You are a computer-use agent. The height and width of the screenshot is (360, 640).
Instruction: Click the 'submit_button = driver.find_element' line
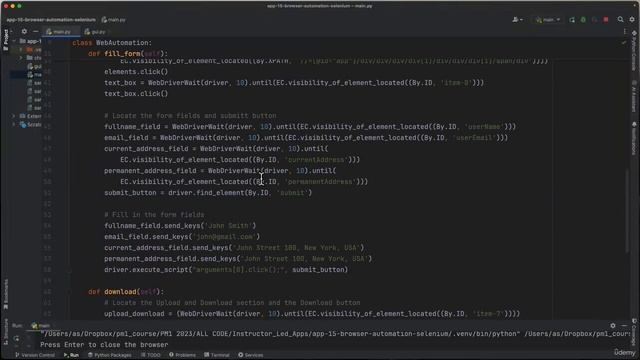click(x=208, y=193)
